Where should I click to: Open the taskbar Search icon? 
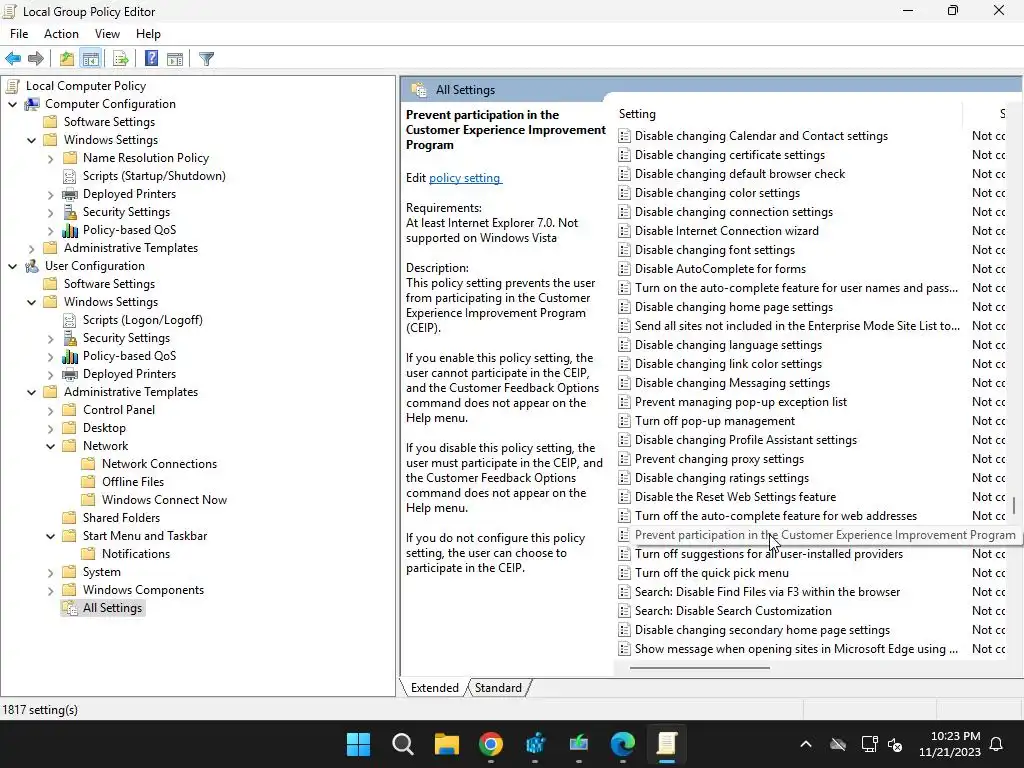[403, 744]
